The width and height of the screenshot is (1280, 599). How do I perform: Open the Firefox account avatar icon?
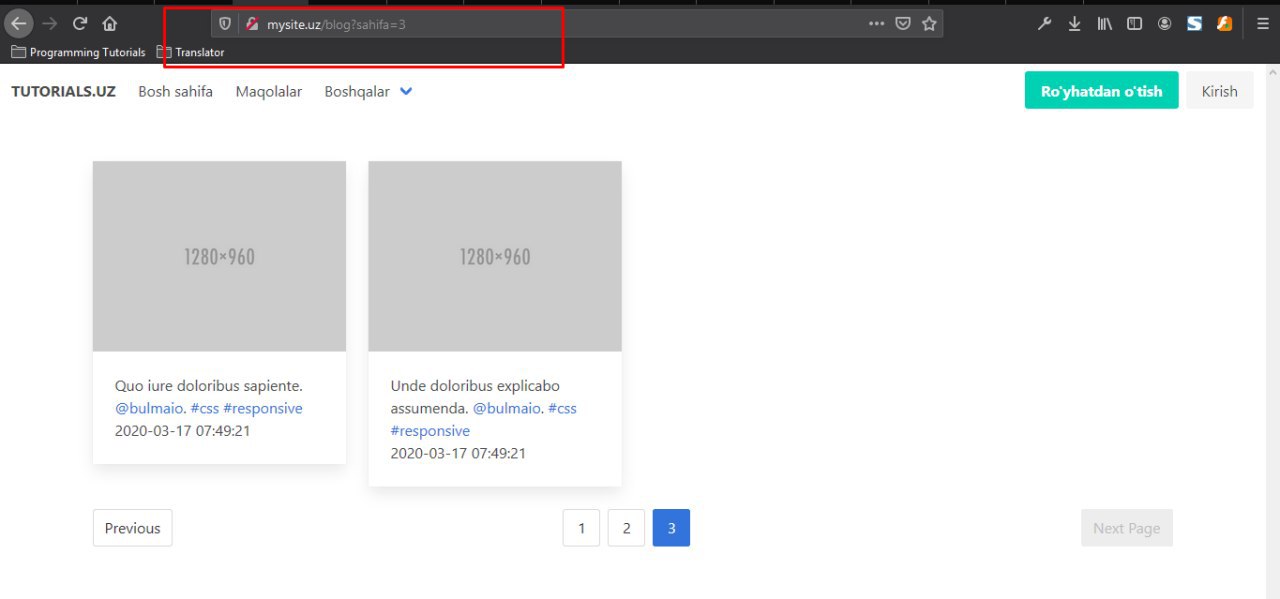[1164, 24]
